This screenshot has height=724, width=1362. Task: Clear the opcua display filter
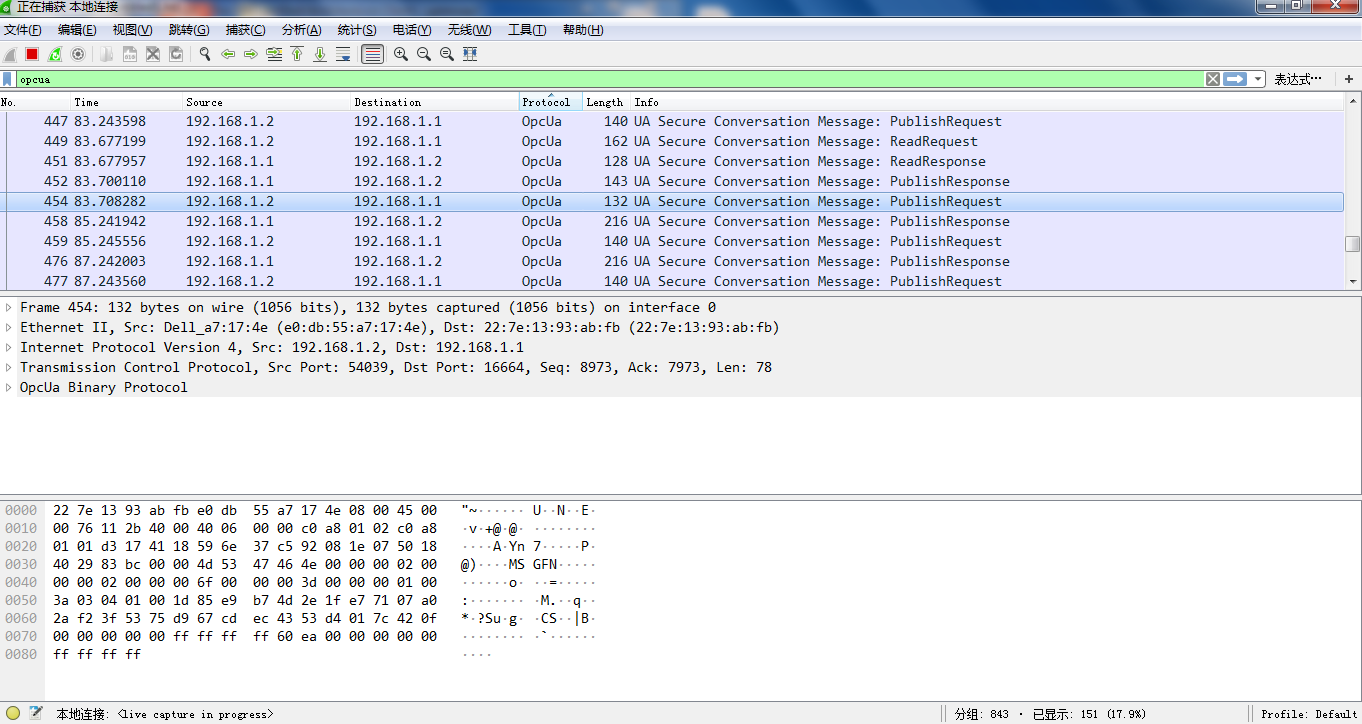[x=1212, y=79]
